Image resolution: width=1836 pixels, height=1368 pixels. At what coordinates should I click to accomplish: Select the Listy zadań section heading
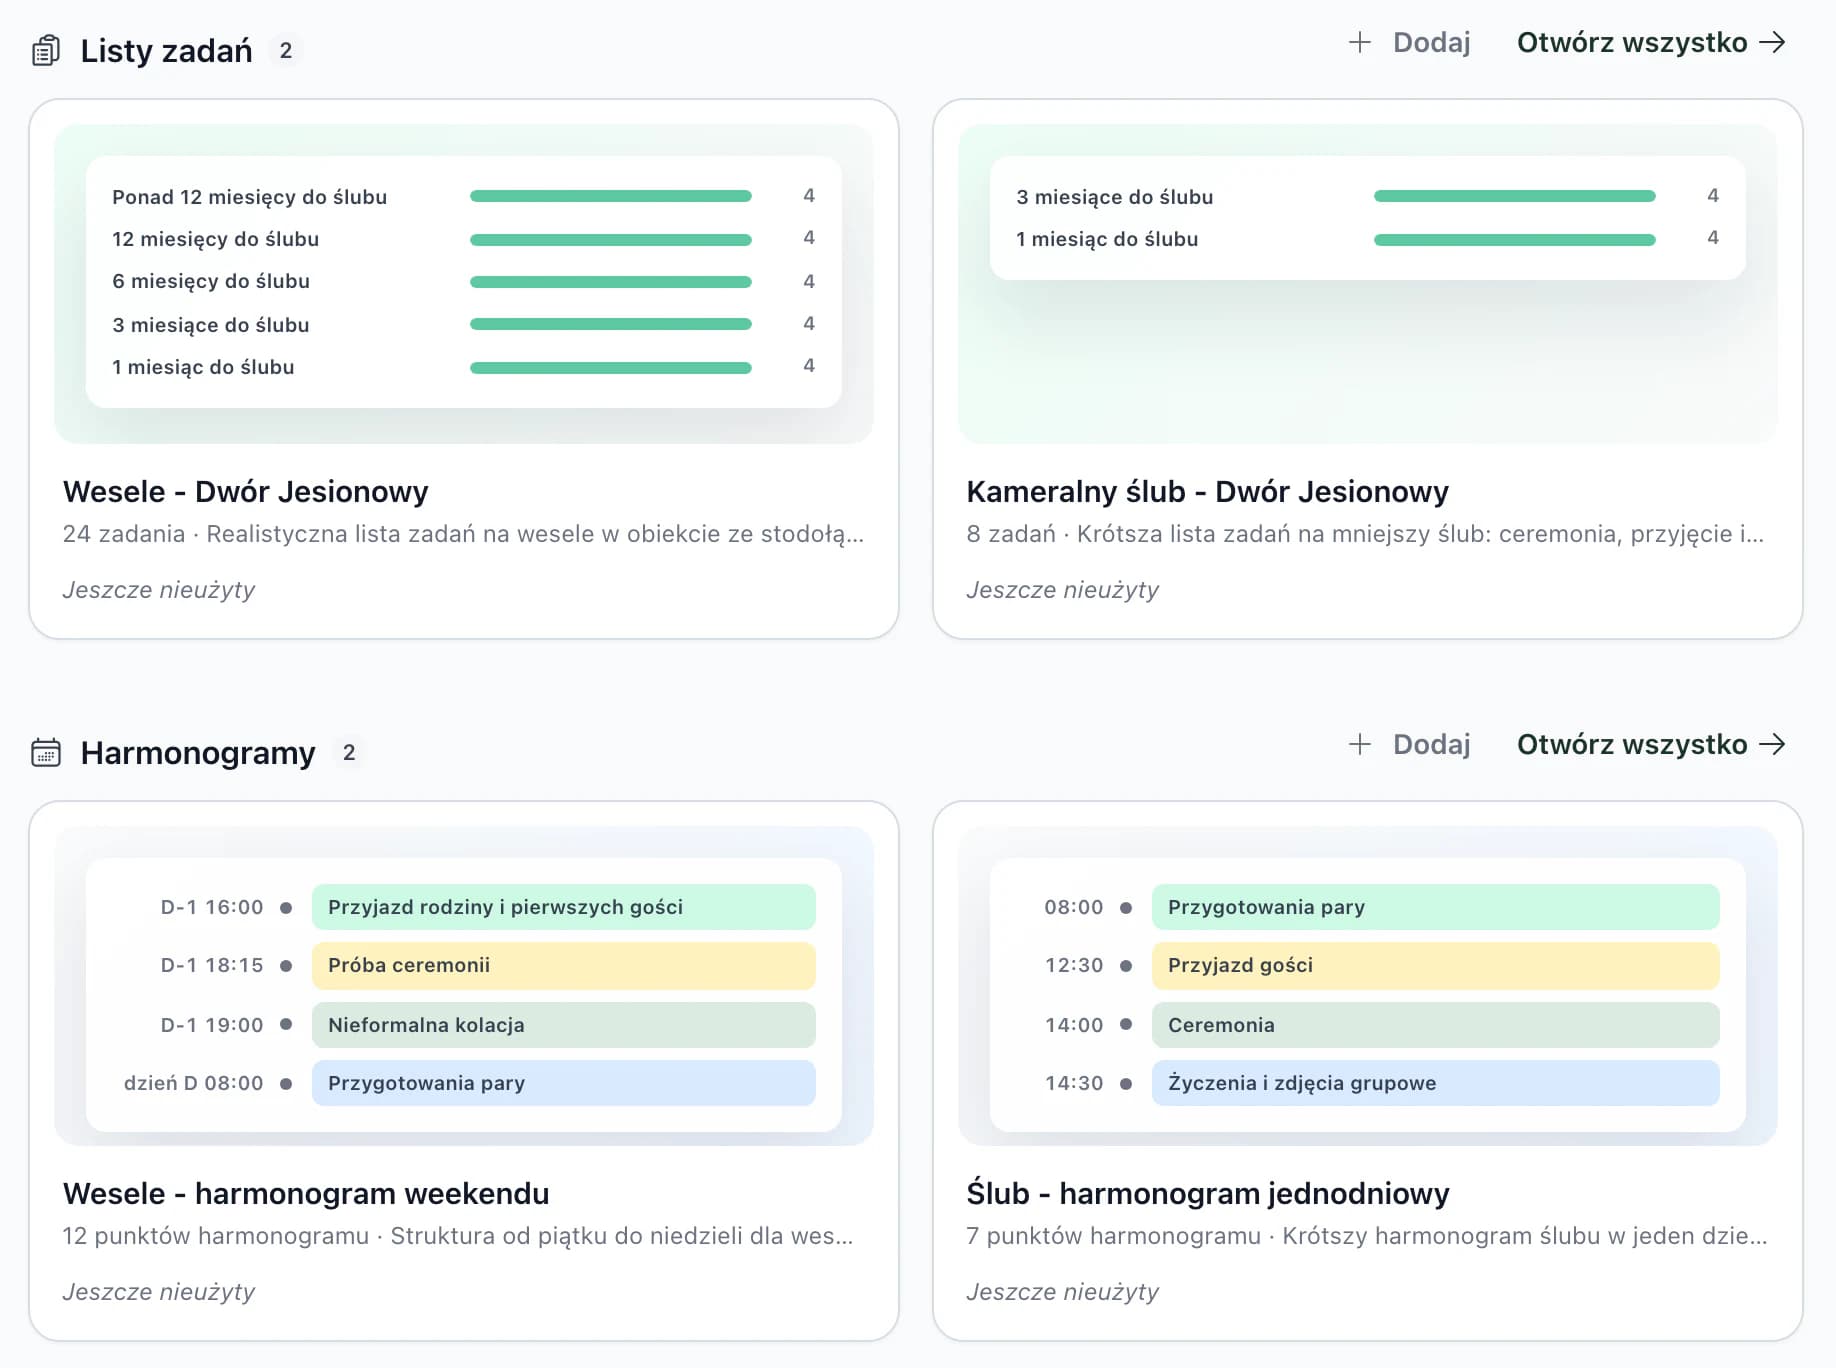coord(167,50)
